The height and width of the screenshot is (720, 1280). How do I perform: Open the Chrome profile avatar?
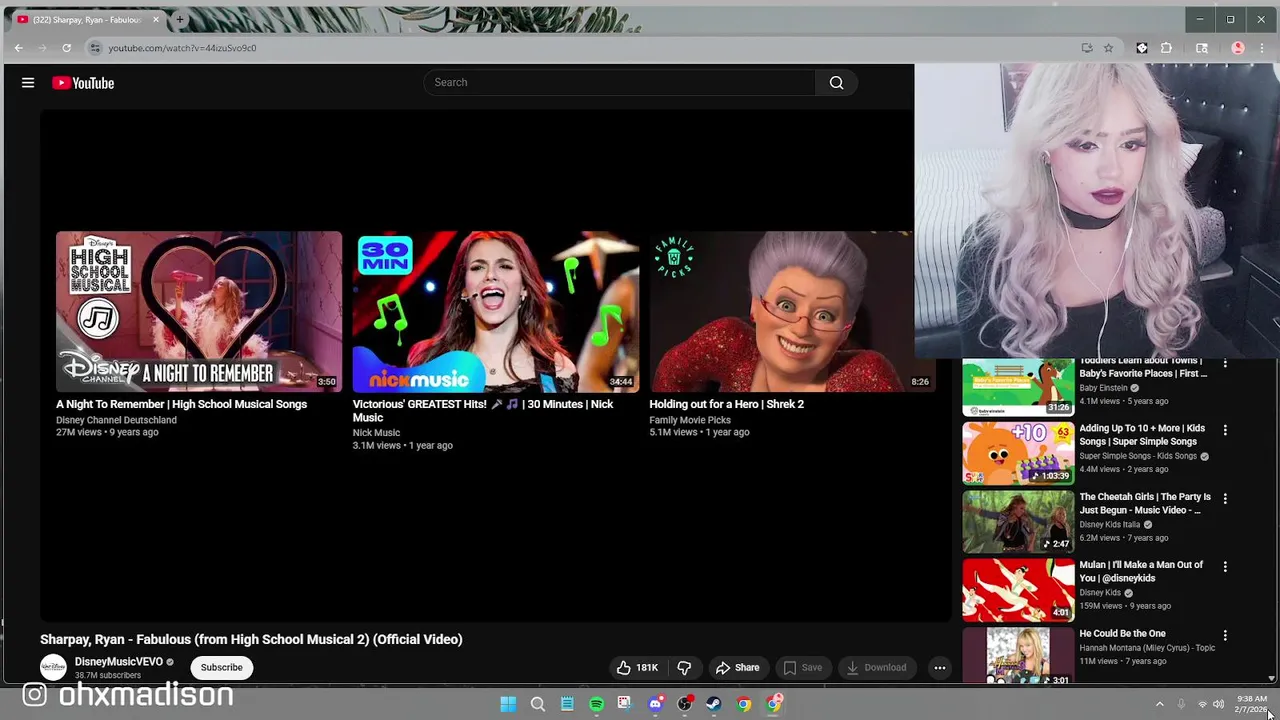(x=1238, y=48)
